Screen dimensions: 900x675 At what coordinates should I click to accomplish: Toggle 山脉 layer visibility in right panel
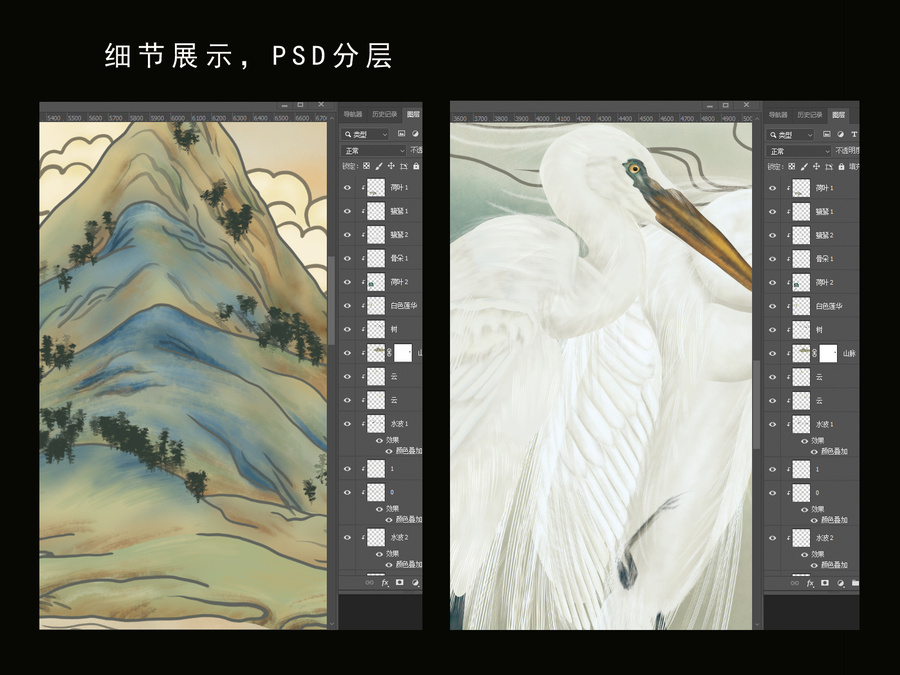coord(773,353)
